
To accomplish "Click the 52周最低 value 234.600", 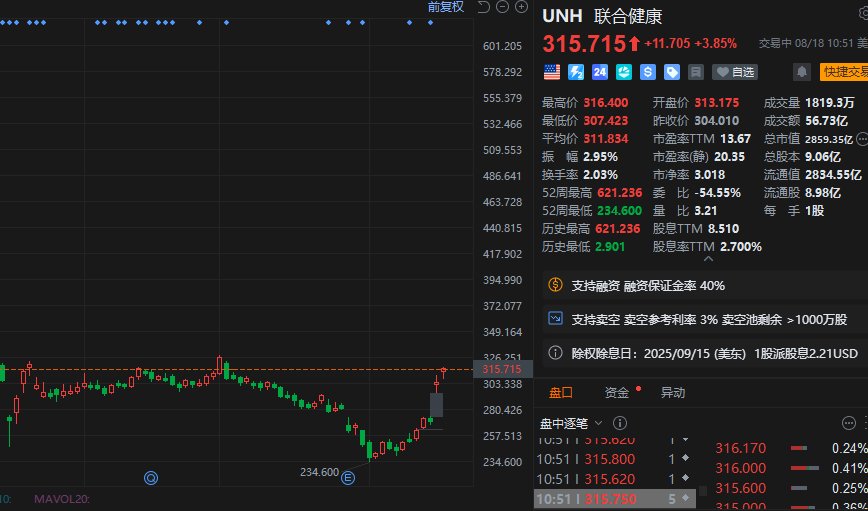I will tap(619, 210).
